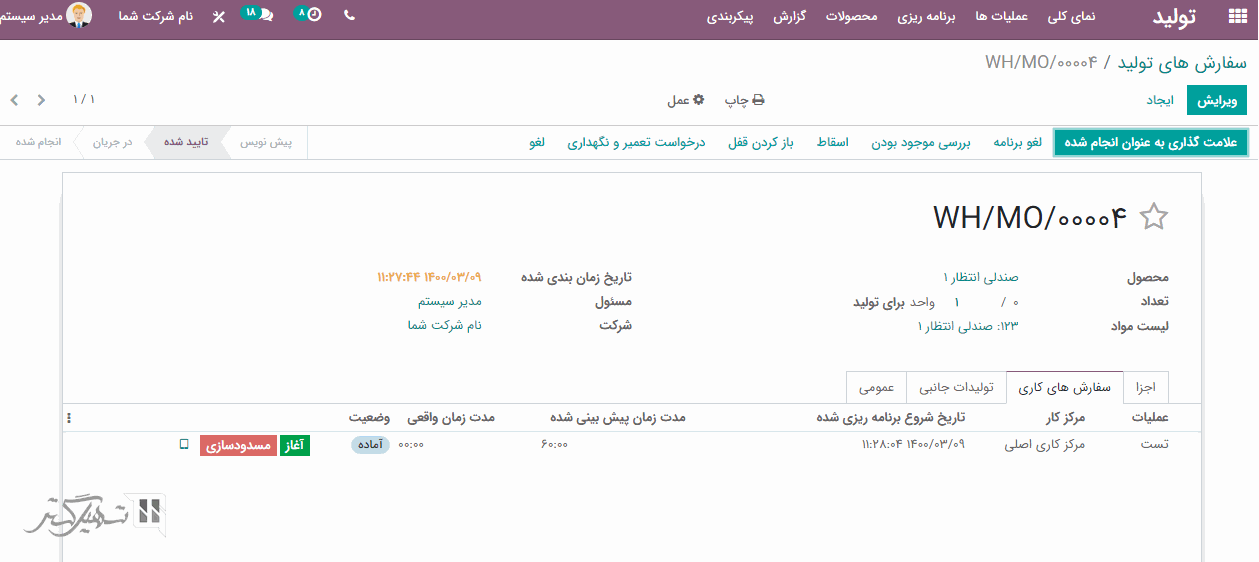Screen dimensions: 1259x562
Task: Click the debug tools wrench icon
Action: tap(219, 17)
